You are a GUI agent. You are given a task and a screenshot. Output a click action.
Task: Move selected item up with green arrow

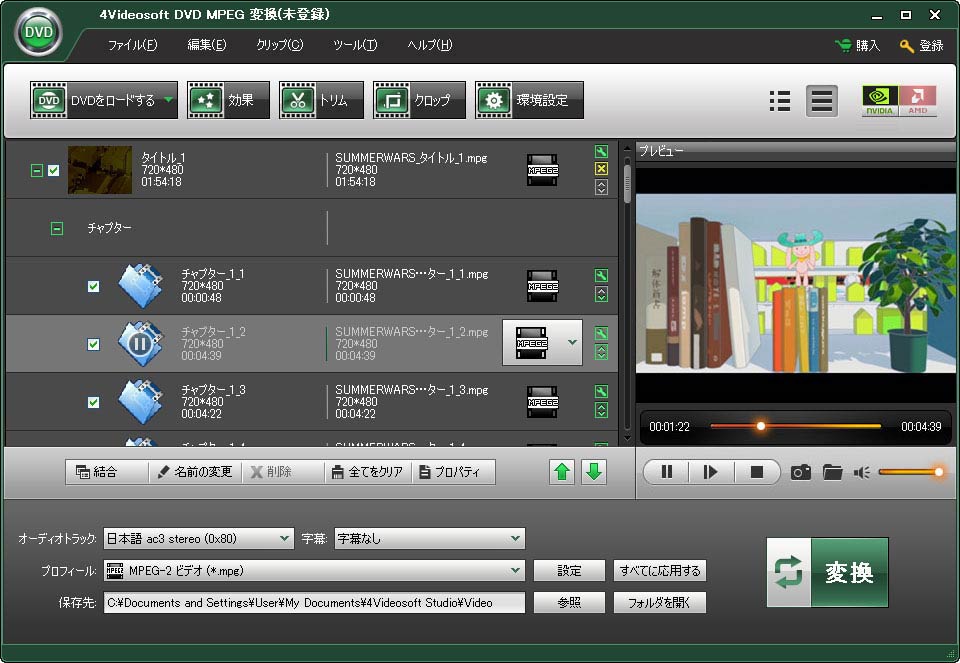(563, 472)
